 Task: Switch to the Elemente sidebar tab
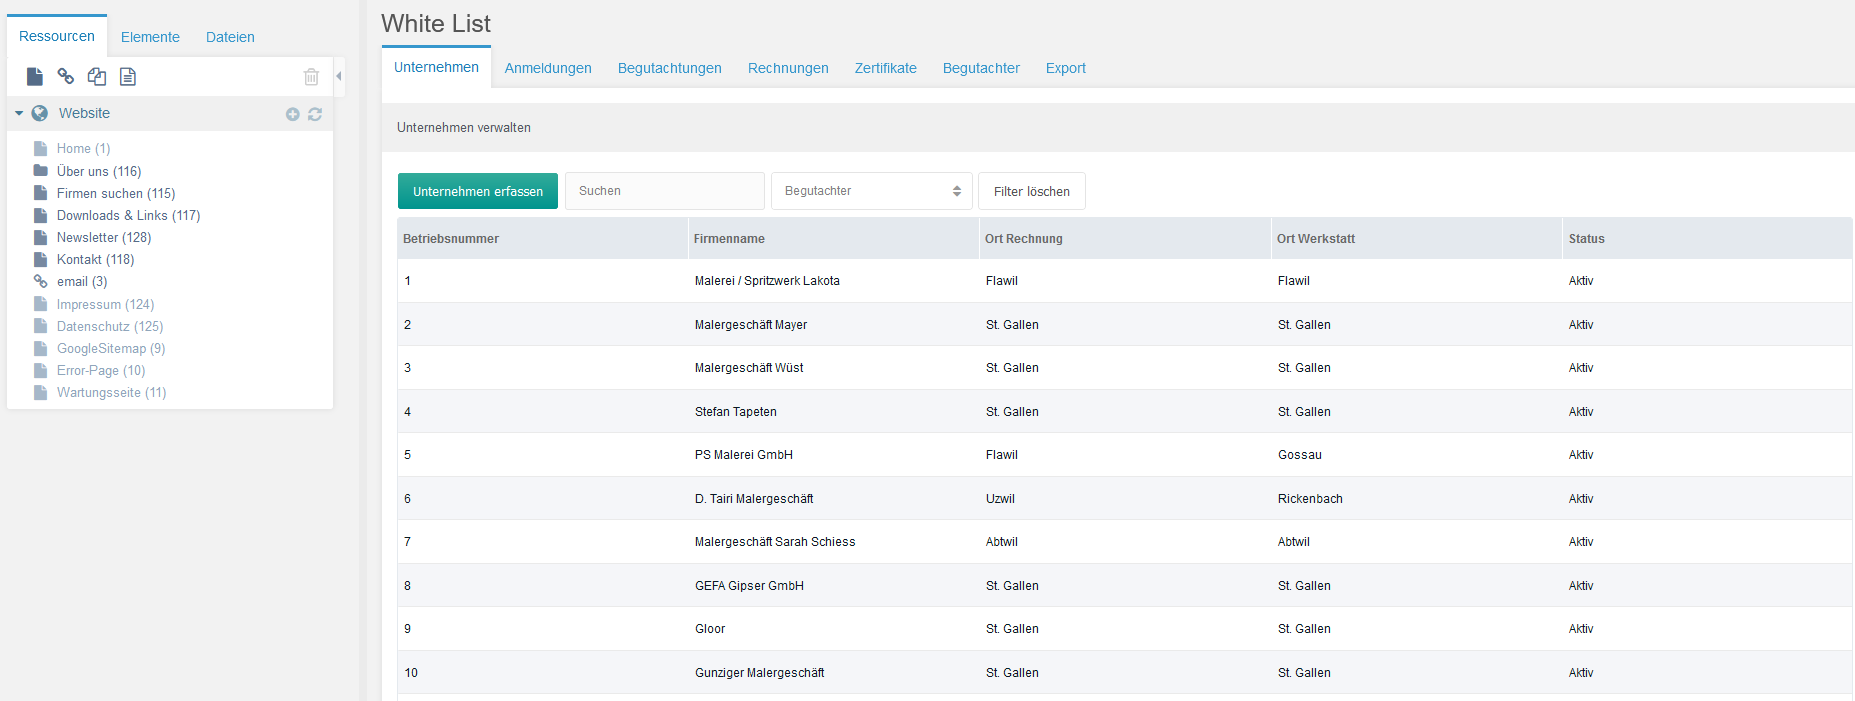coord(150,37)
